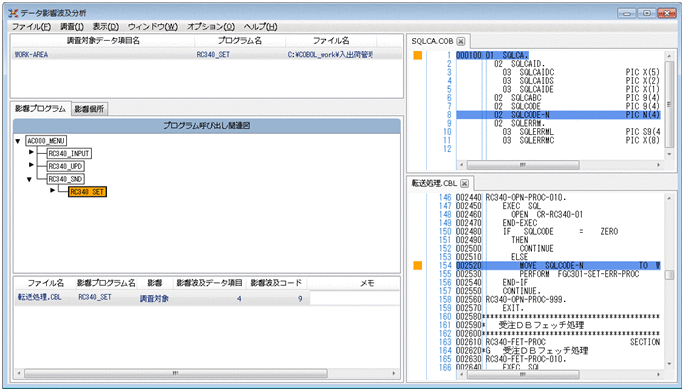685x392 pixels.
Task: Click results table horizontal scrollbar thumb
Action: coord(176,373)
